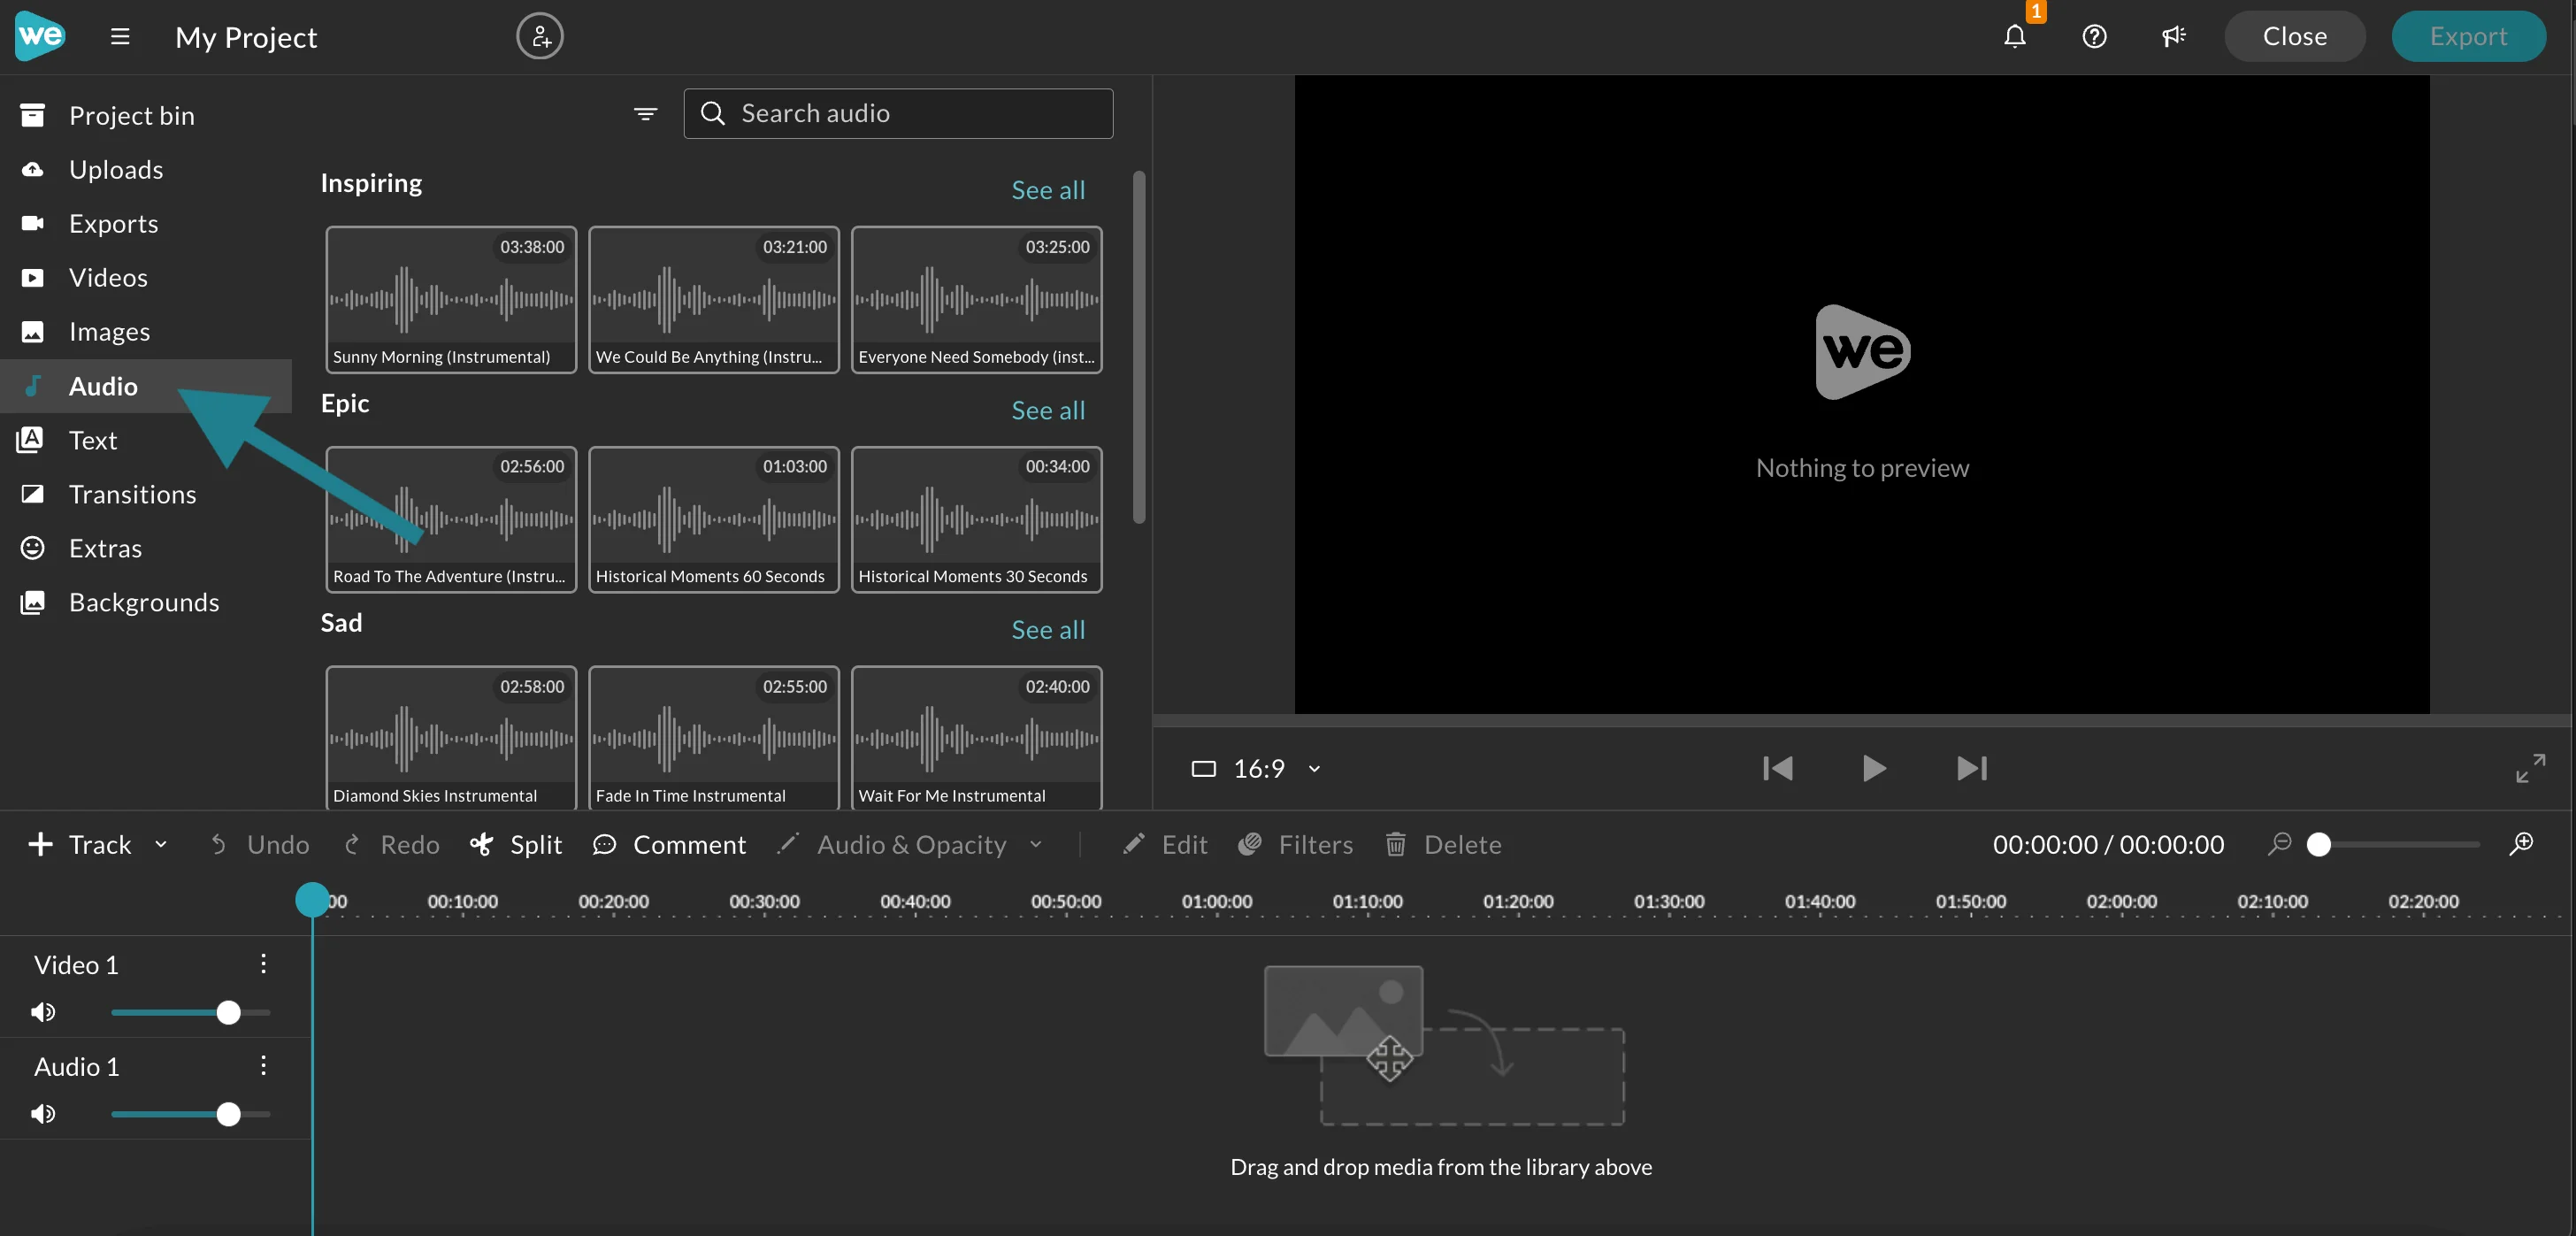See all Epic audio tracks
2576x1236 pixels.
[x=1047, y=410]
